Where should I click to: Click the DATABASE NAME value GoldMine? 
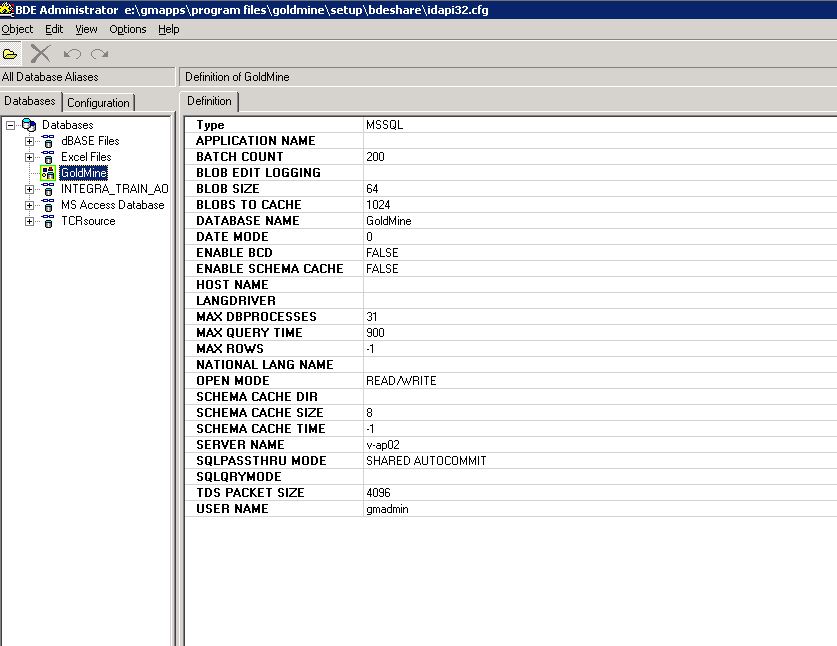tap(389, 220)
